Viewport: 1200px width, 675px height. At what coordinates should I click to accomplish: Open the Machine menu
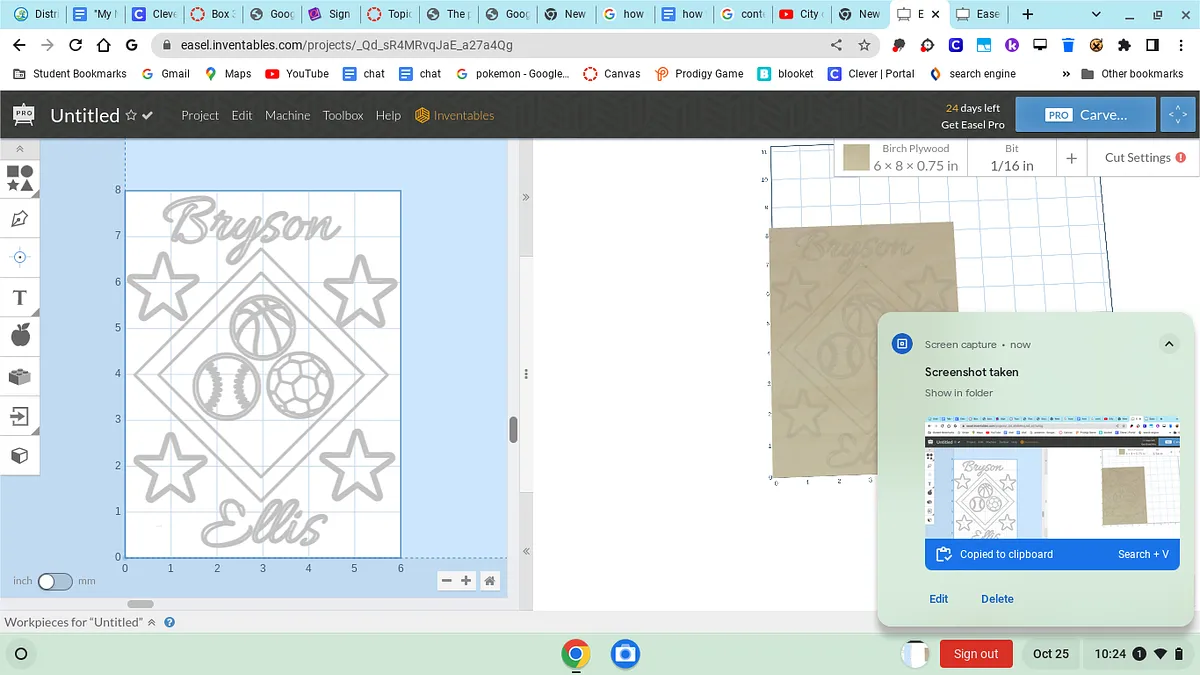(287, 115)
